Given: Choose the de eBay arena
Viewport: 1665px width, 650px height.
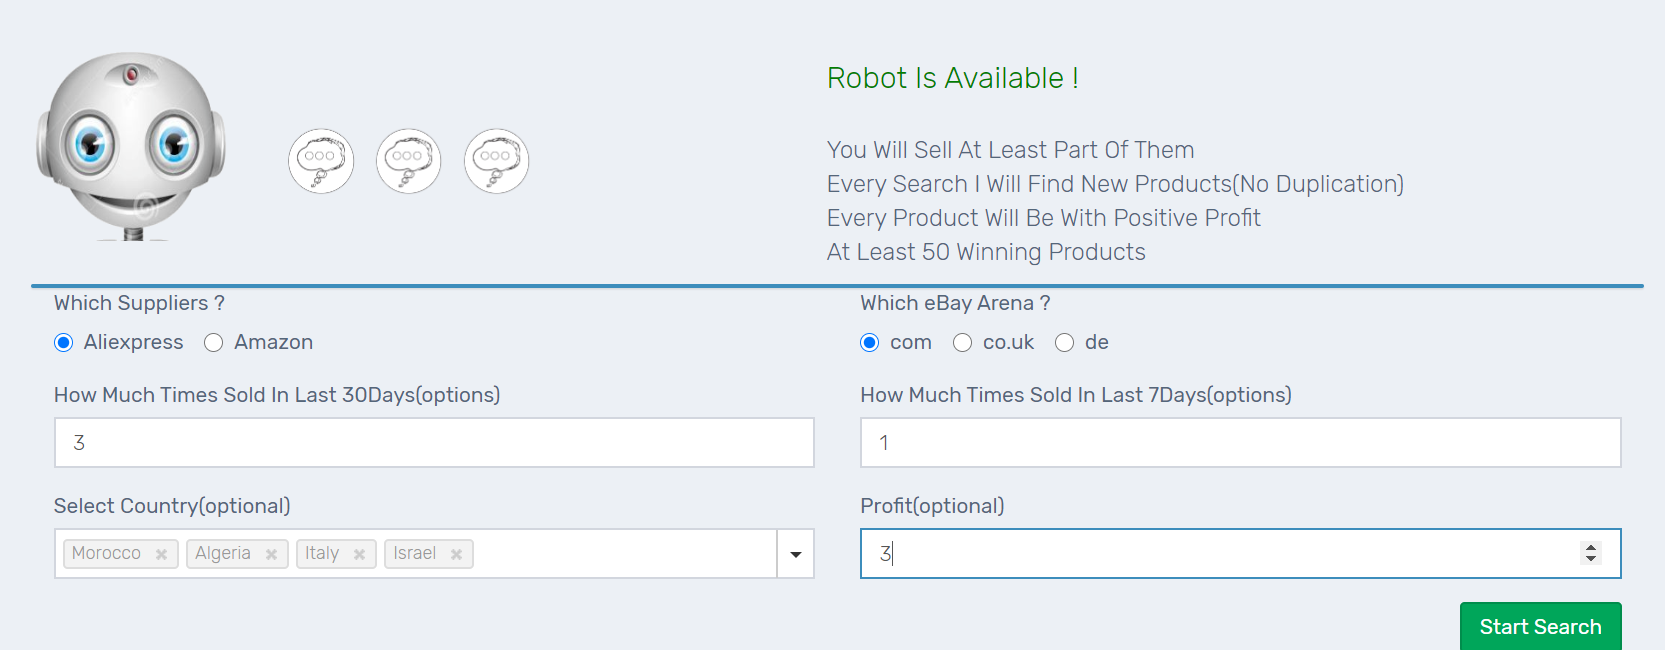Looking at the screenshot, I should [1064, 343].
